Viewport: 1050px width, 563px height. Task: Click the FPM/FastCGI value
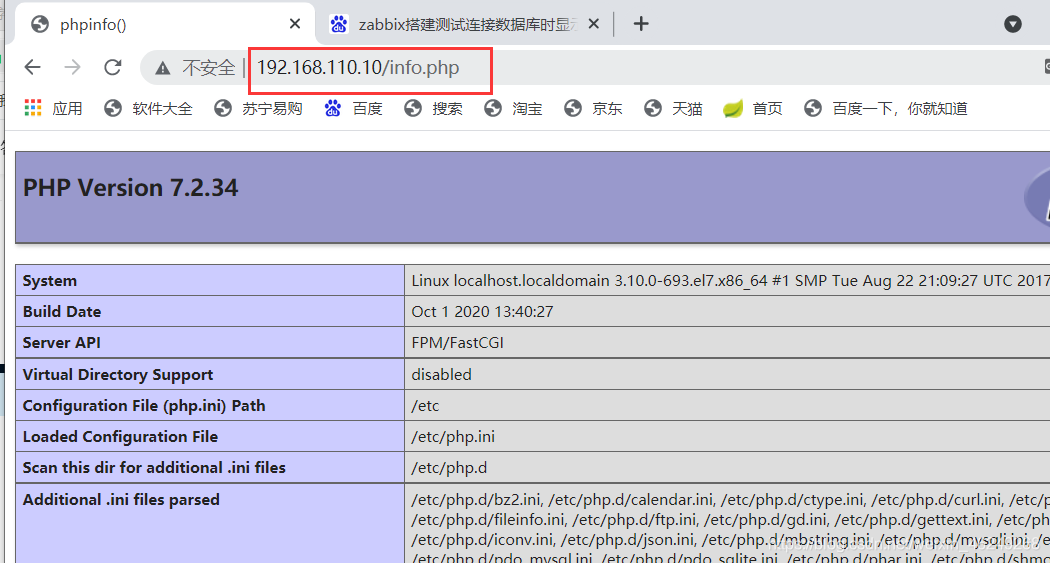coord(457,343)
